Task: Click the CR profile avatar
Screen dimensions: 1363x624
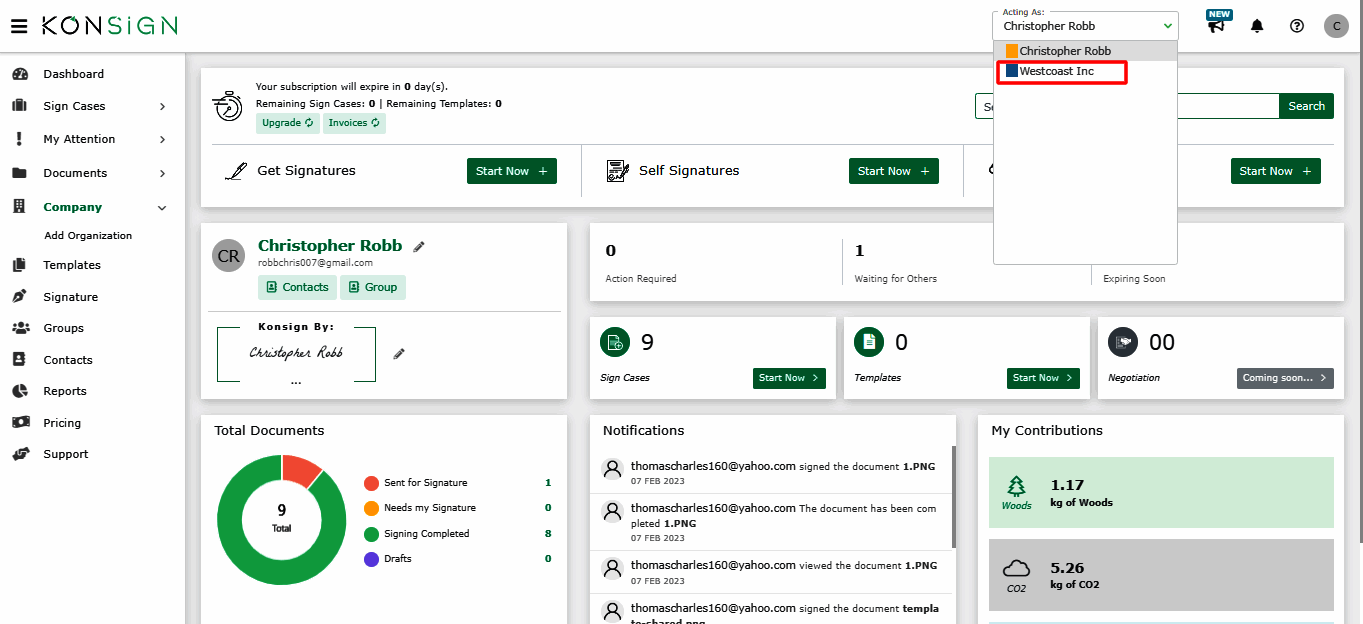Action: pyautogui.click(x=228, y=255)
